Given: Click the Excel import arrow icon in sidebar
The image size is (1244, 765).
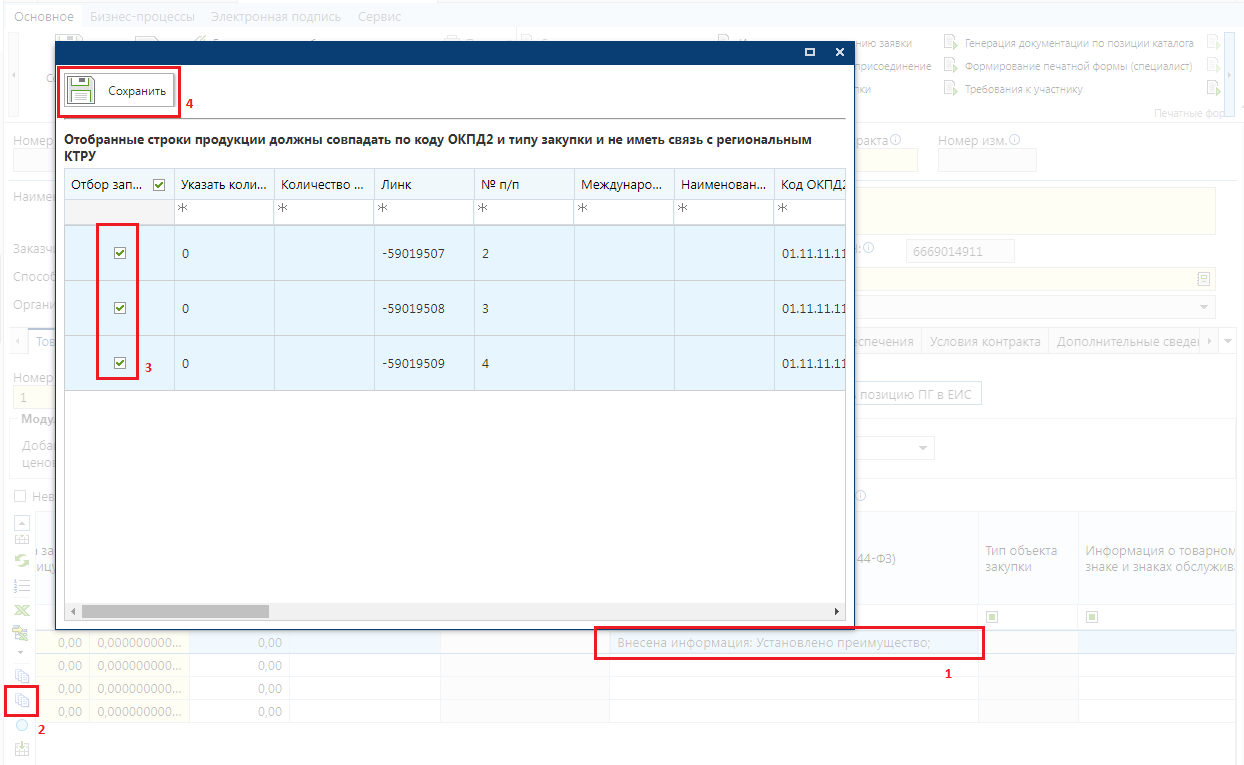Looking at the screenshot, I should [x=20, y=633].
